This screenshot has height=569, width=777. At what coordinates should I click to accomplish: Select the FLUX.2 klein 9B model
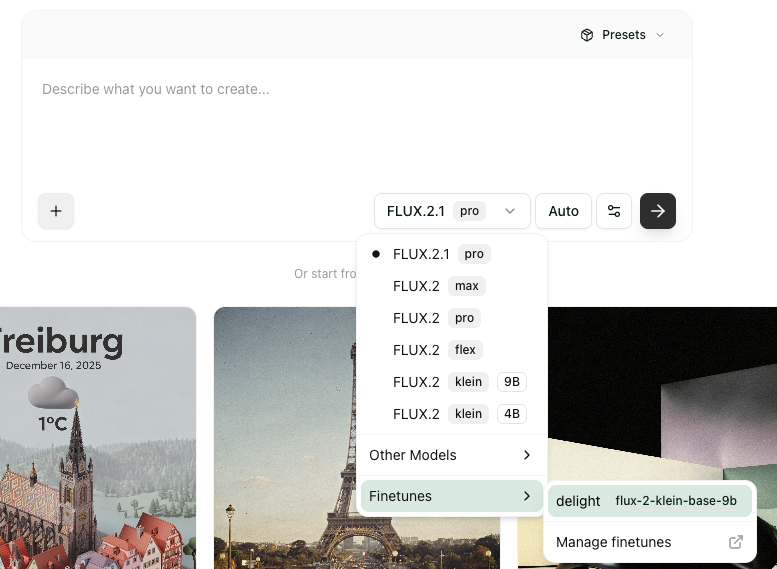click(451, 382)
